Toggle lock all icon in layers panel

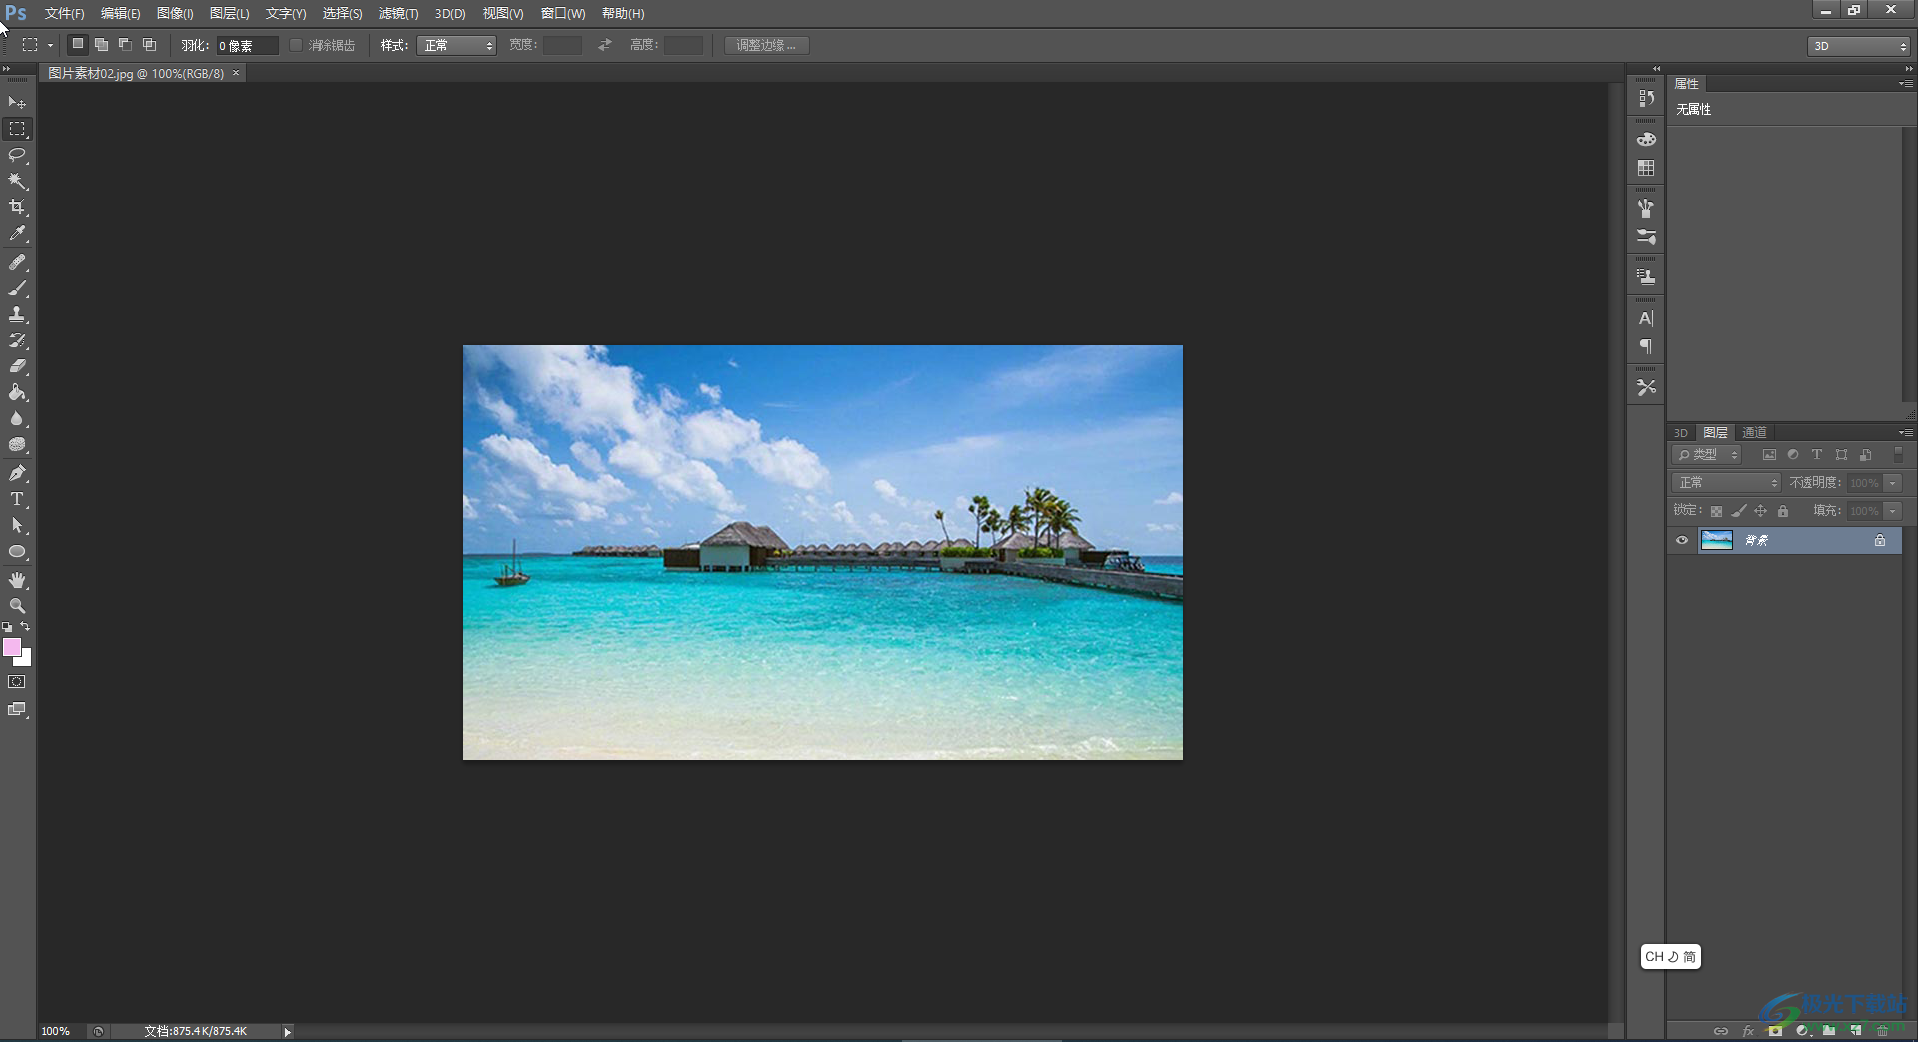(x=1783, y=511)
